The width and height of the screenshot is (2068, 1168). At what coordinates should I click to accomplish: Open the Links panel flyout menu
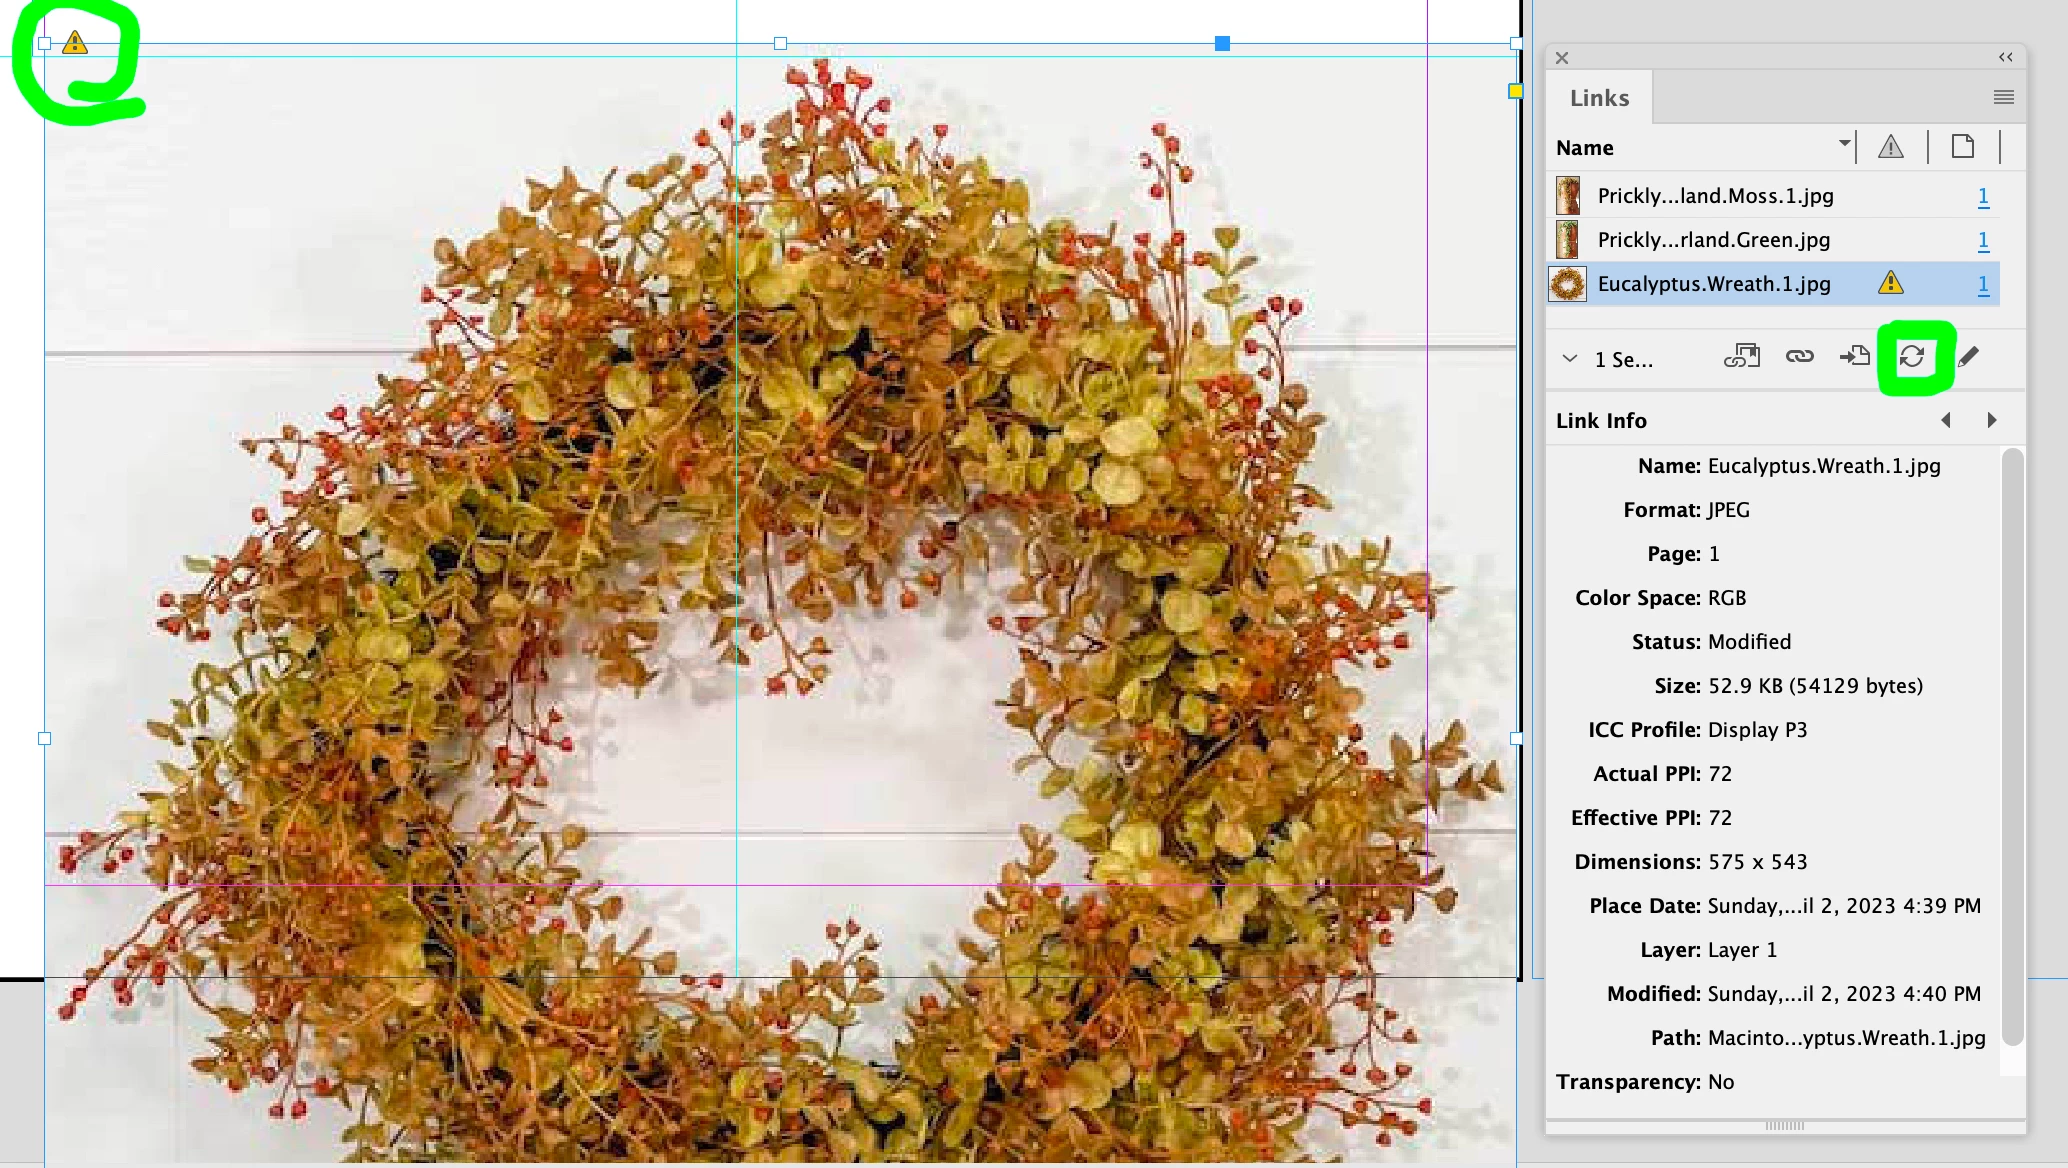click(x=2003, y=97)
